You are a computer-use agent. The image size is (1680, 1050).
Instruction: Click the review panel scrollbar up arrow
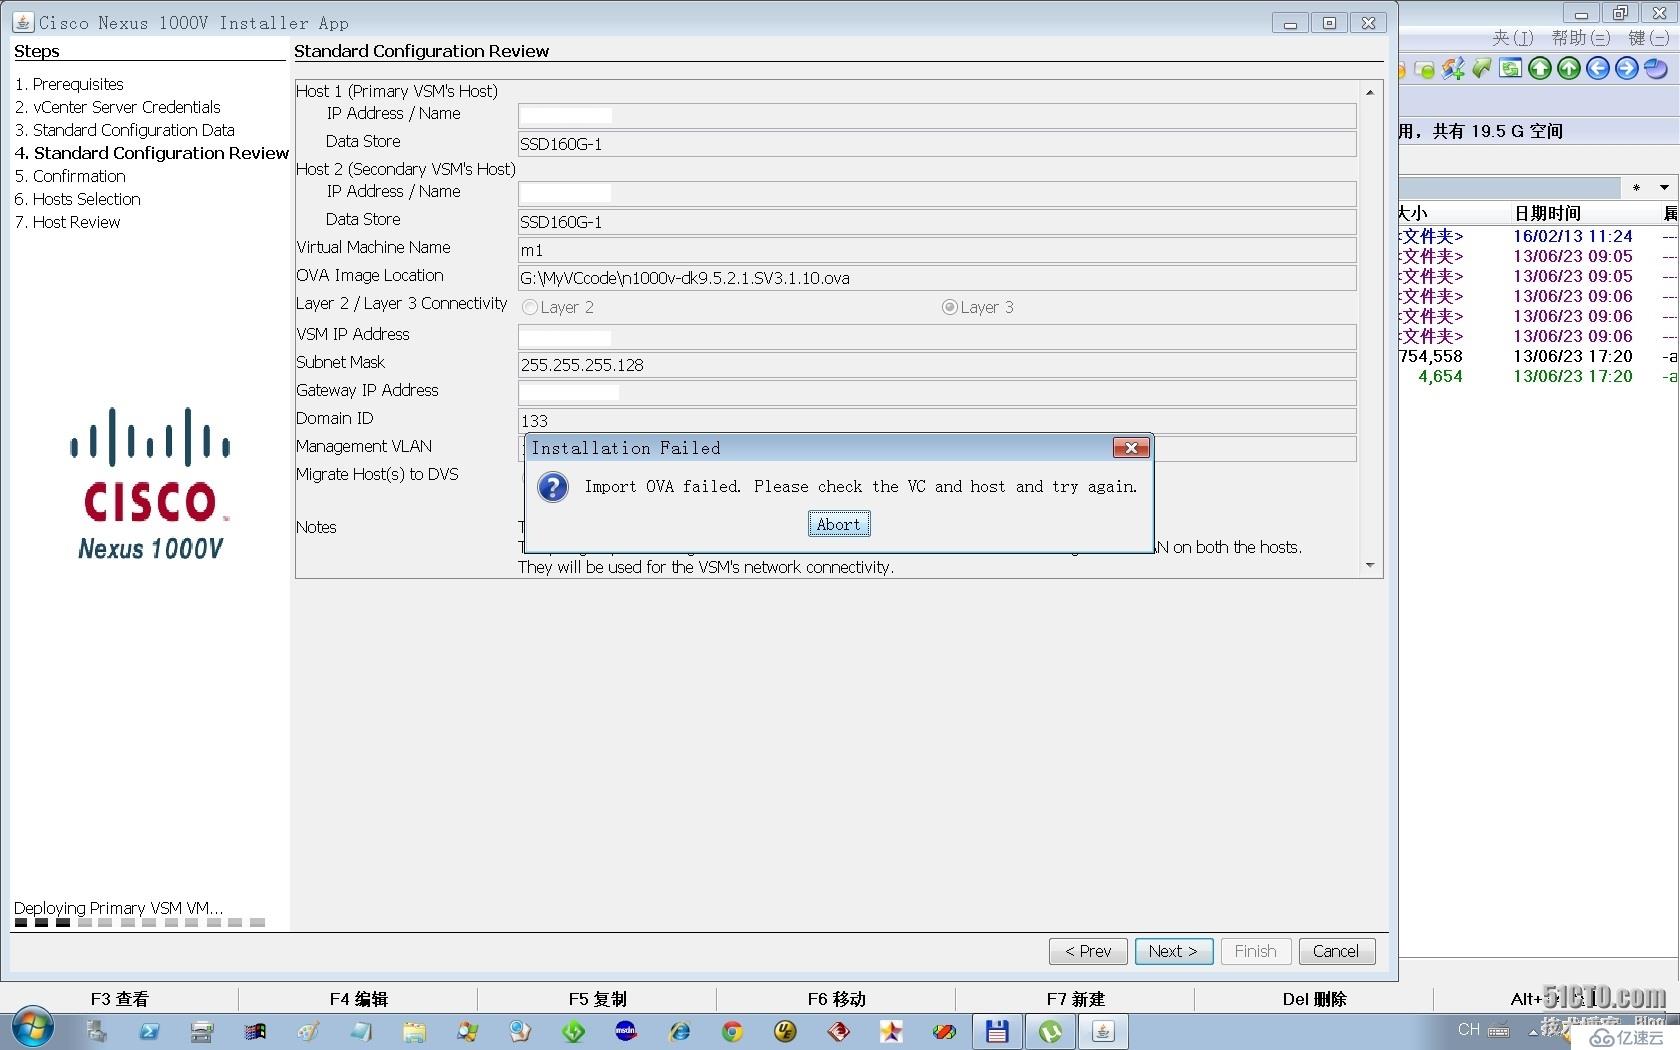click(x=1370, y=92)
